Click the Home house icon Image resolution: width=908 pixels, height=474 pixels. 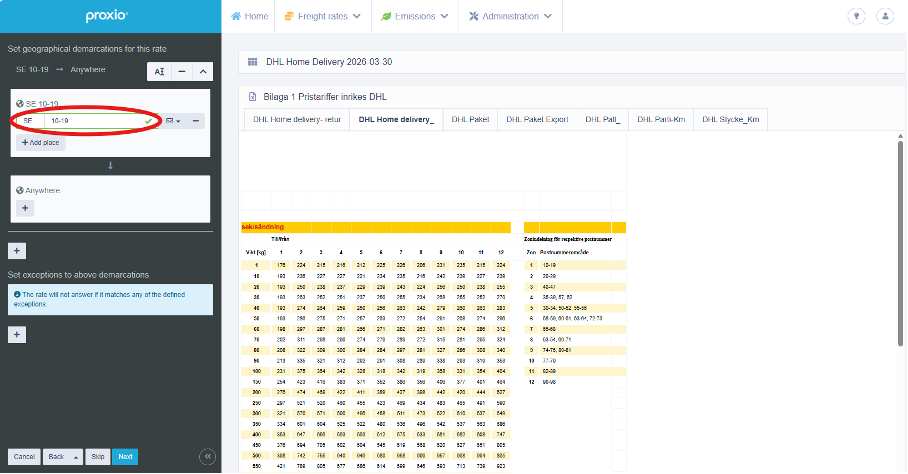[x=236, y=16]
